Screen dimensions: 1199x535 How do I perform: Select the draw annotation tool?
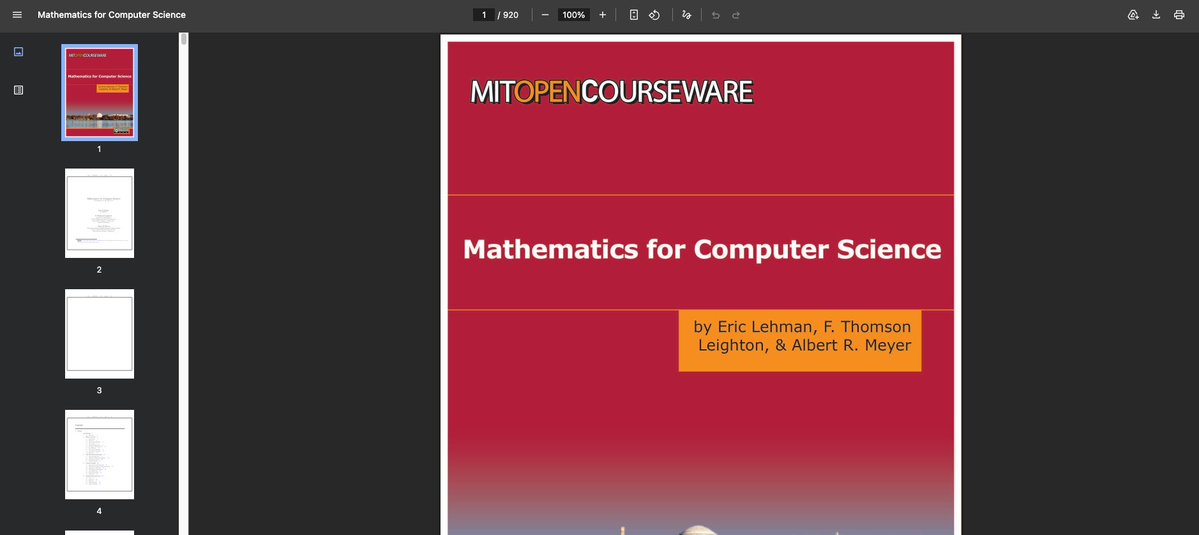(687, 15)
